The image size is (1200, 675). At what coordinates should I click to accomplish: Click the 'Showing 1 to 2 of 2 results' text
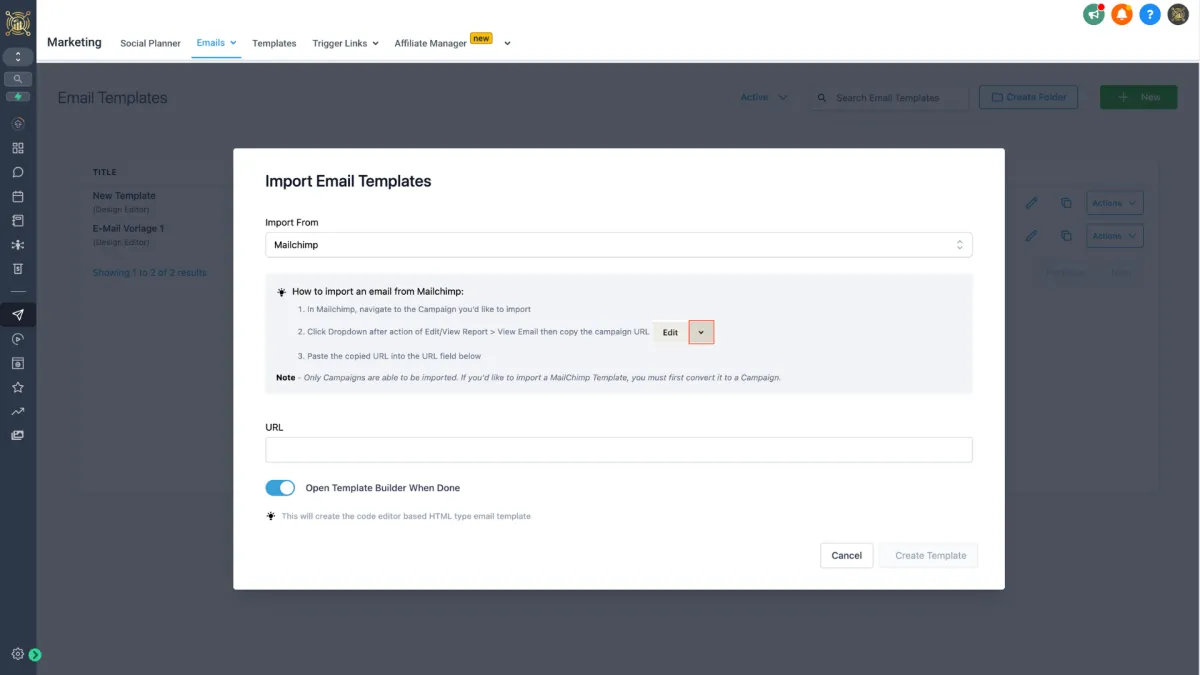(150, 273)
